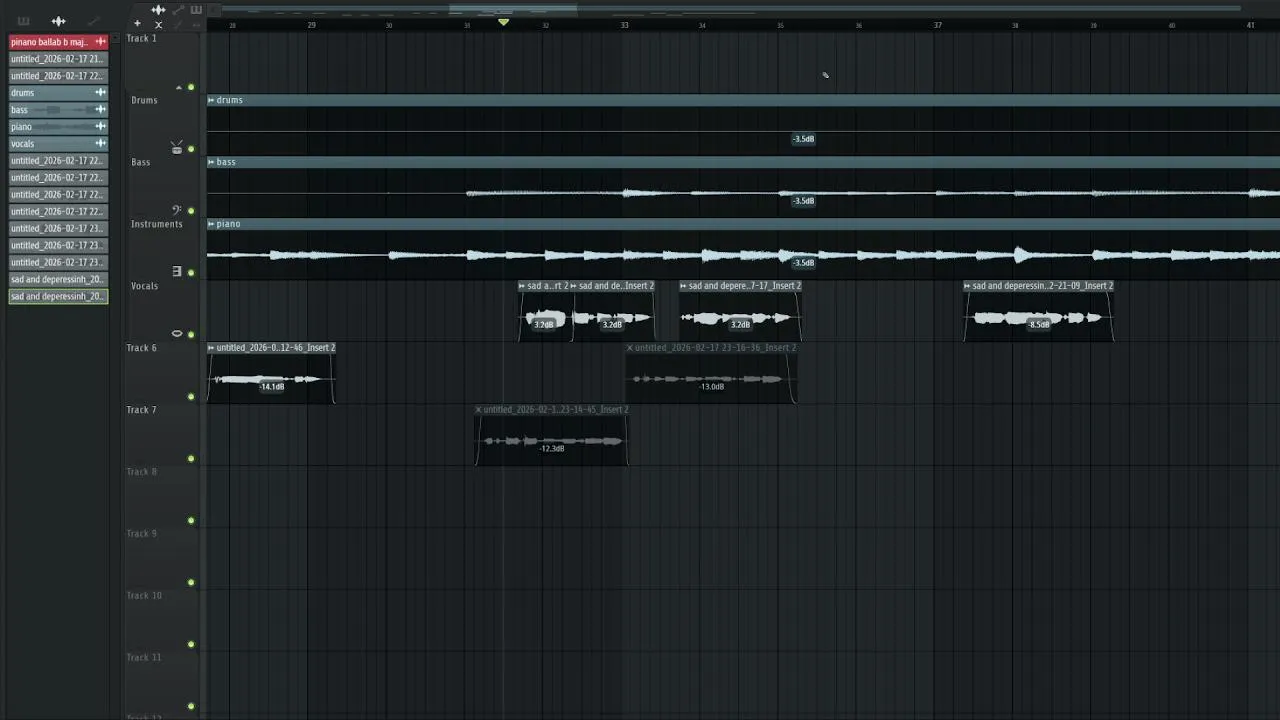This screenshot has height=720, width=1280.
Task: Open the bass clip menu arrow
Action: [x=211, y=162]
